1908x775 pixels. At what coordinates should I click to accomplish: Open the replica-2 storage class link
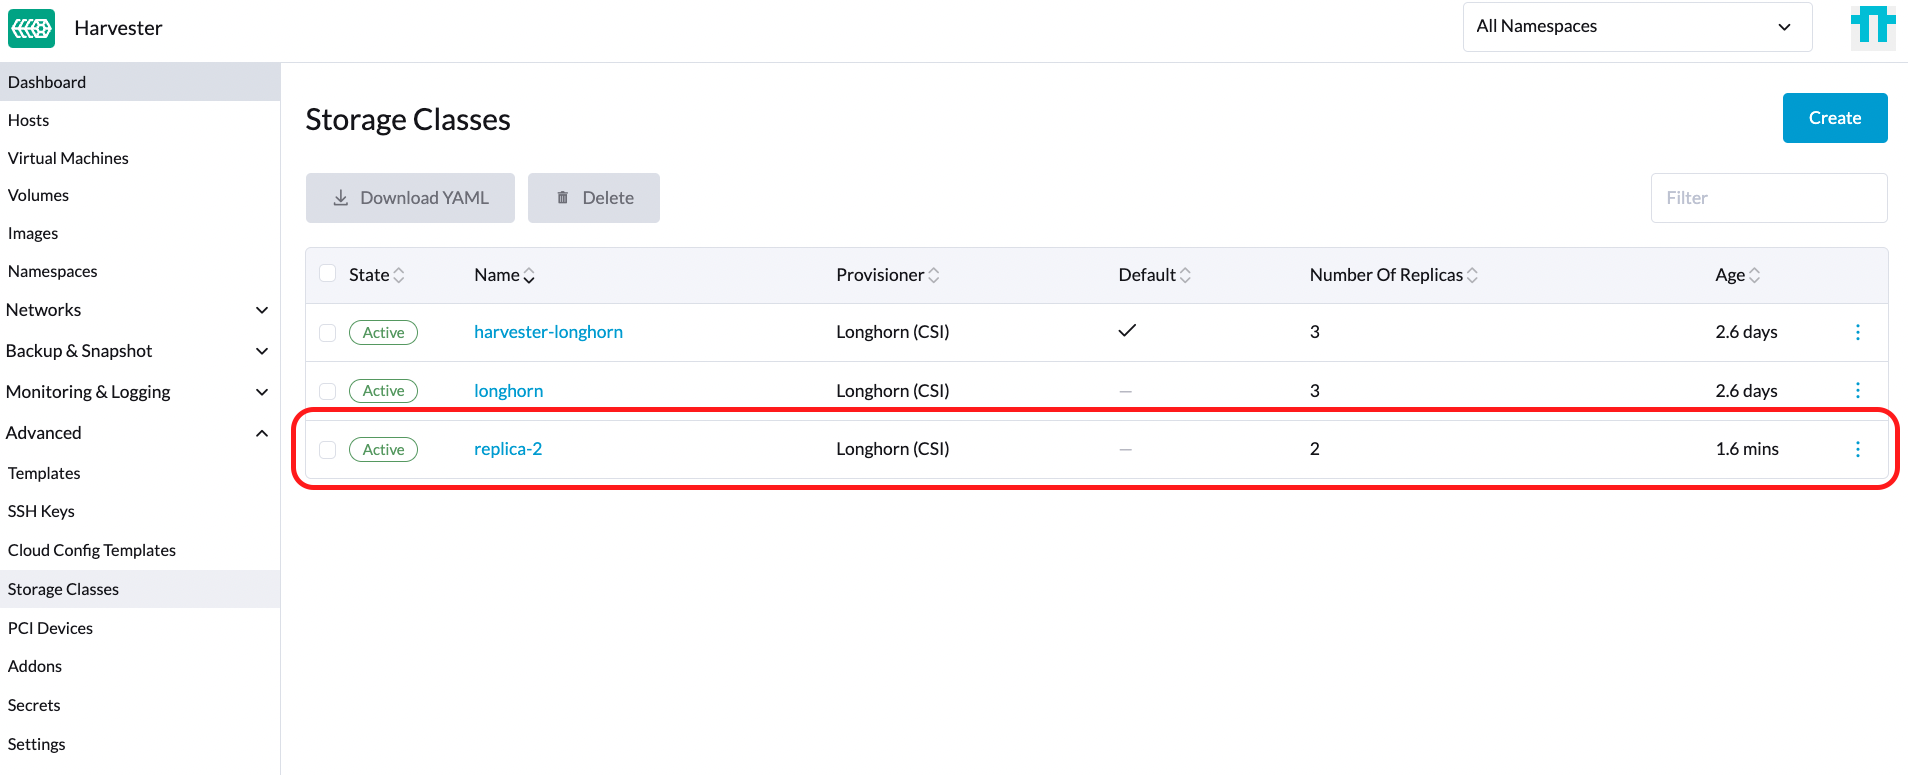point(508,449)
